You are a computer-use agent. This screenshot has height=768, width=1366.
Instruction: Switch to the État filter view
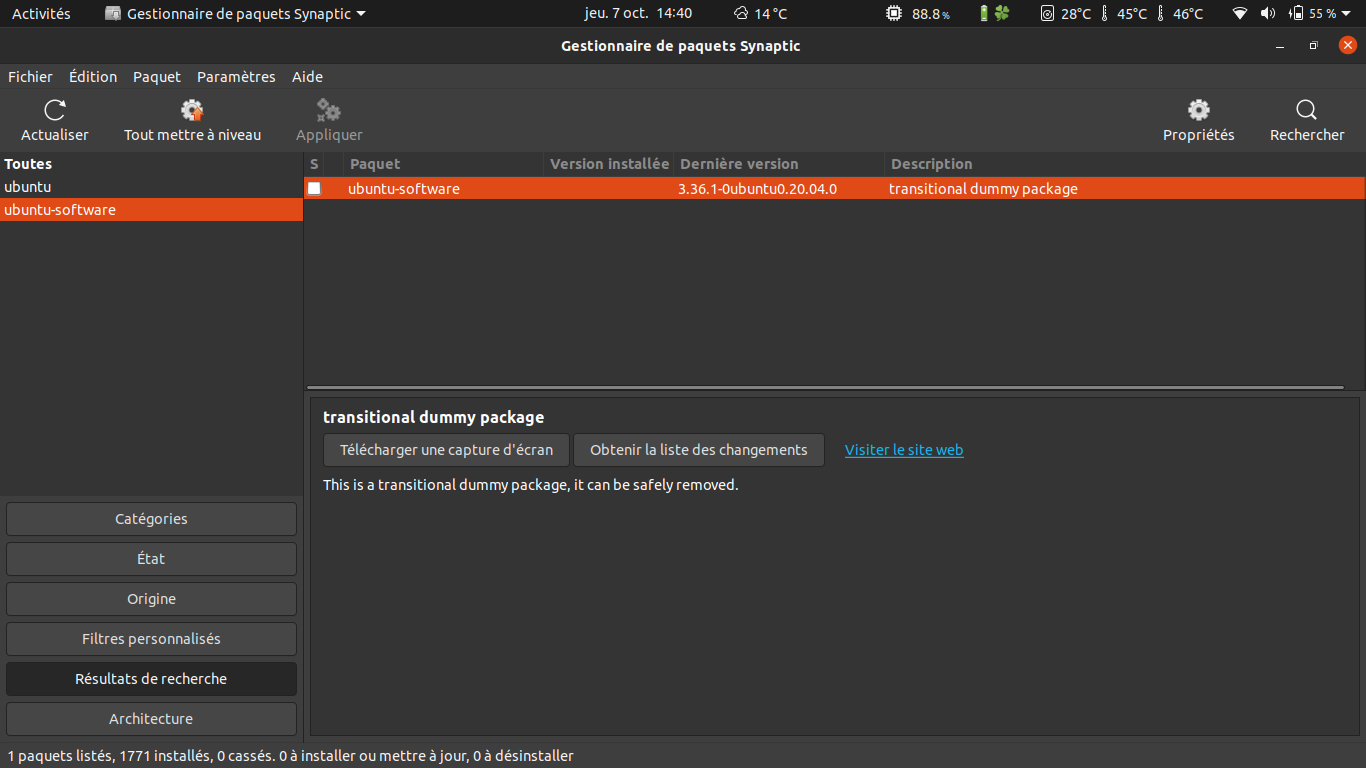tap(151, 559)
